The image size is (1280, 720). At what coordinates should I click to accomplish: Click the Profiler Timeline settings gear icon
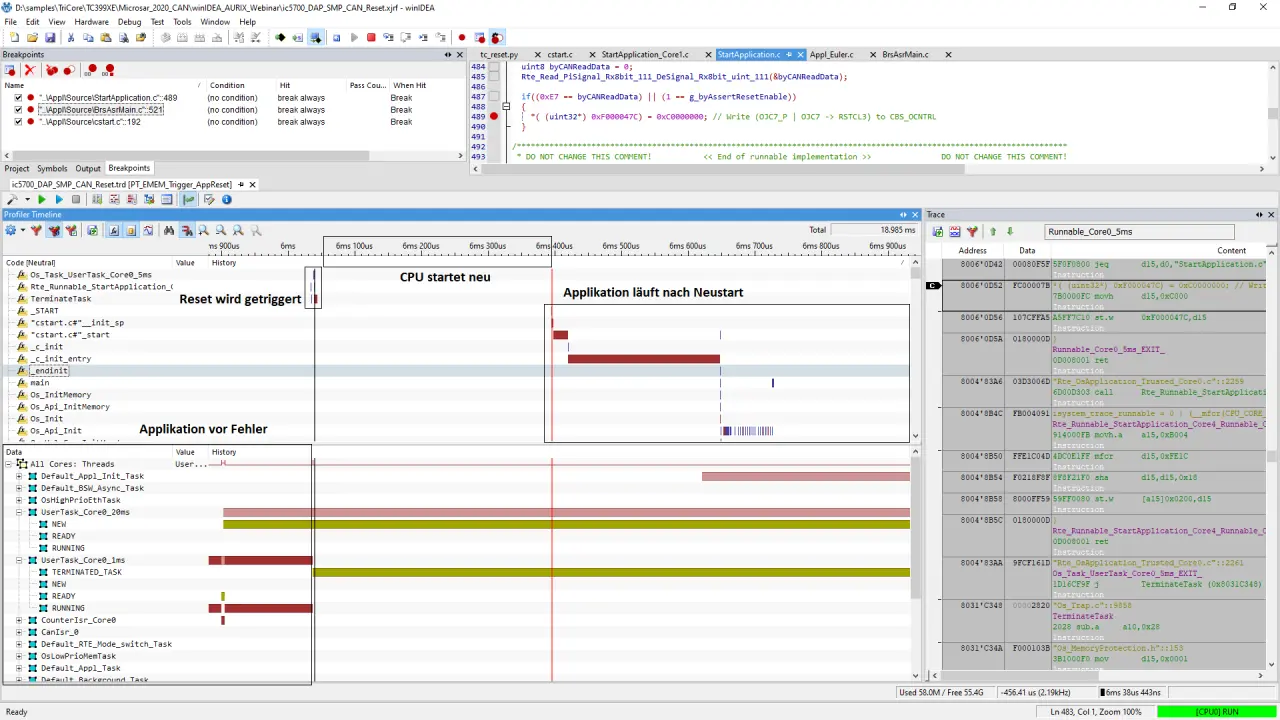(x=11, y=231)
